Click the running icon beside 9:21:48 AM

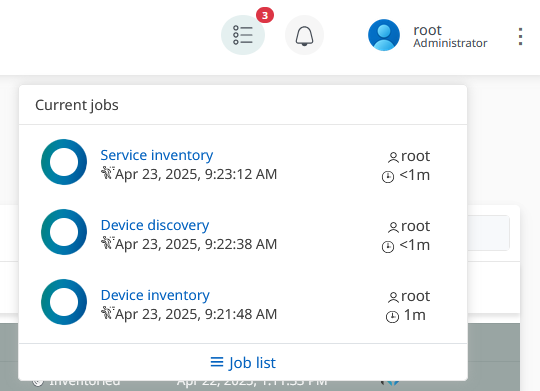[107, 312]
